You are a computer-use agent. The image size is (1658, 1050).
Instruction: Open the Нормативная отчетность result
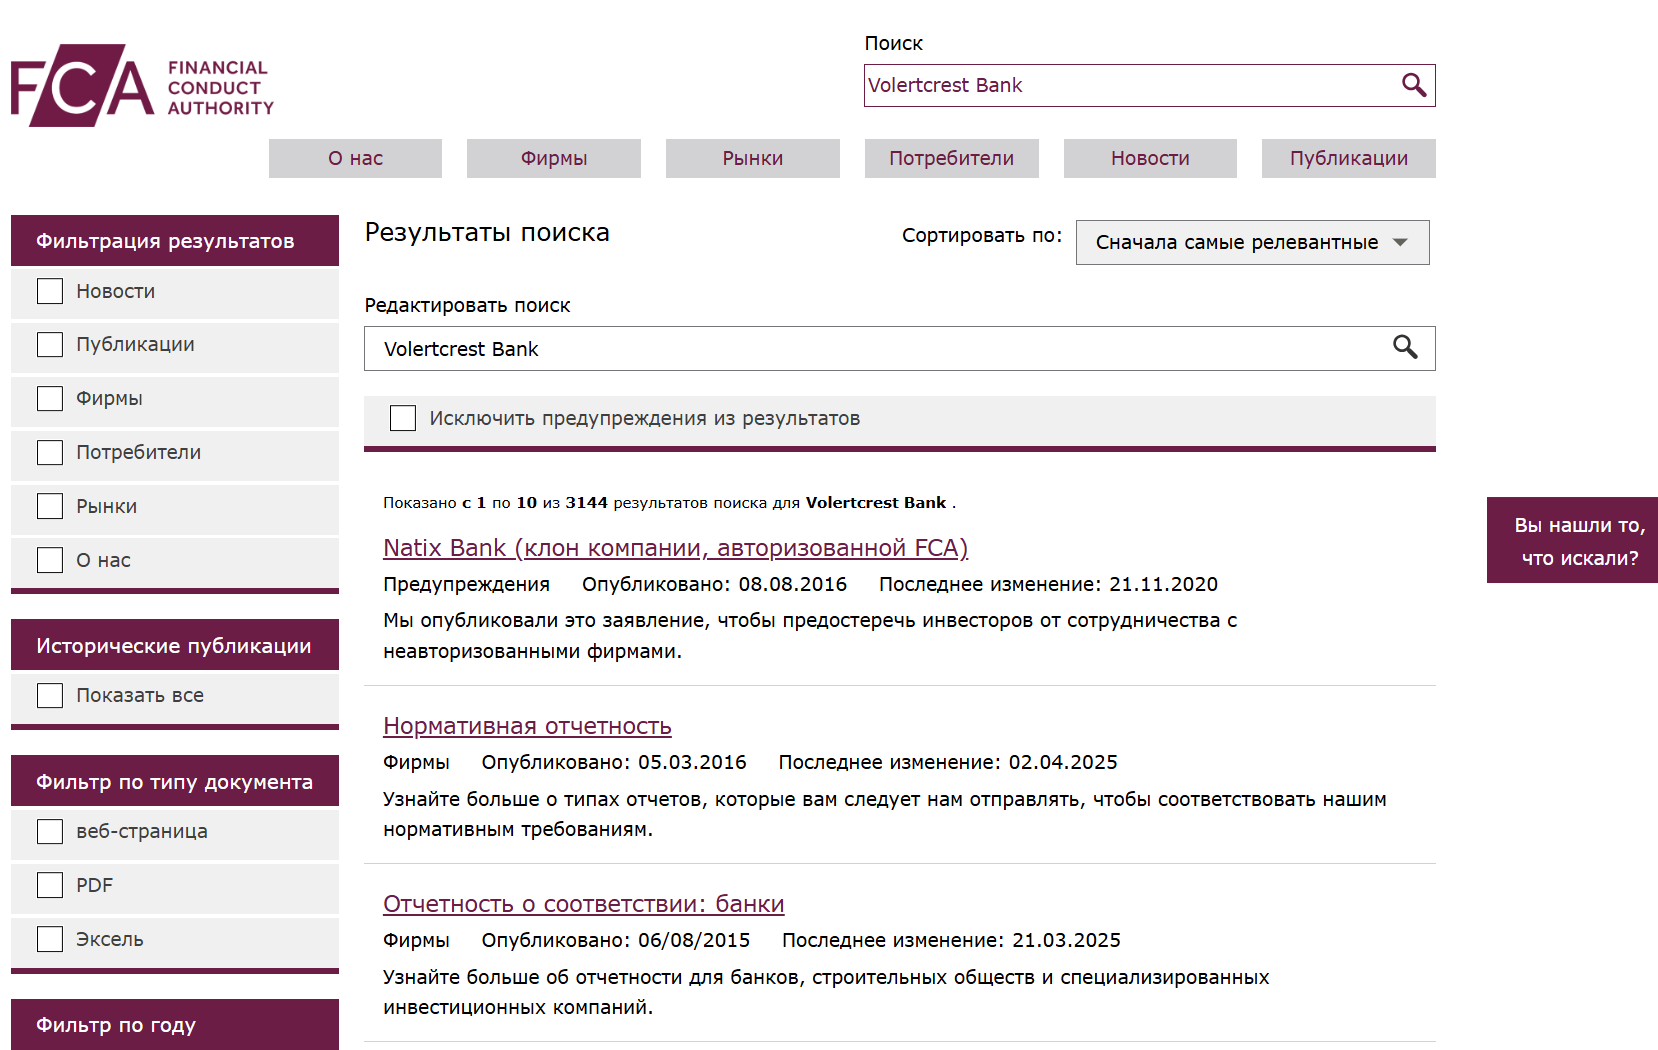[527, 726]
